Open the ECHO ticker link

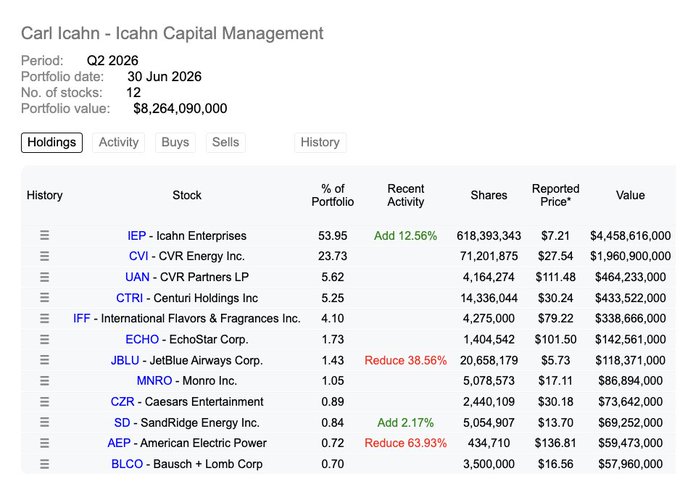coord(142,340)
